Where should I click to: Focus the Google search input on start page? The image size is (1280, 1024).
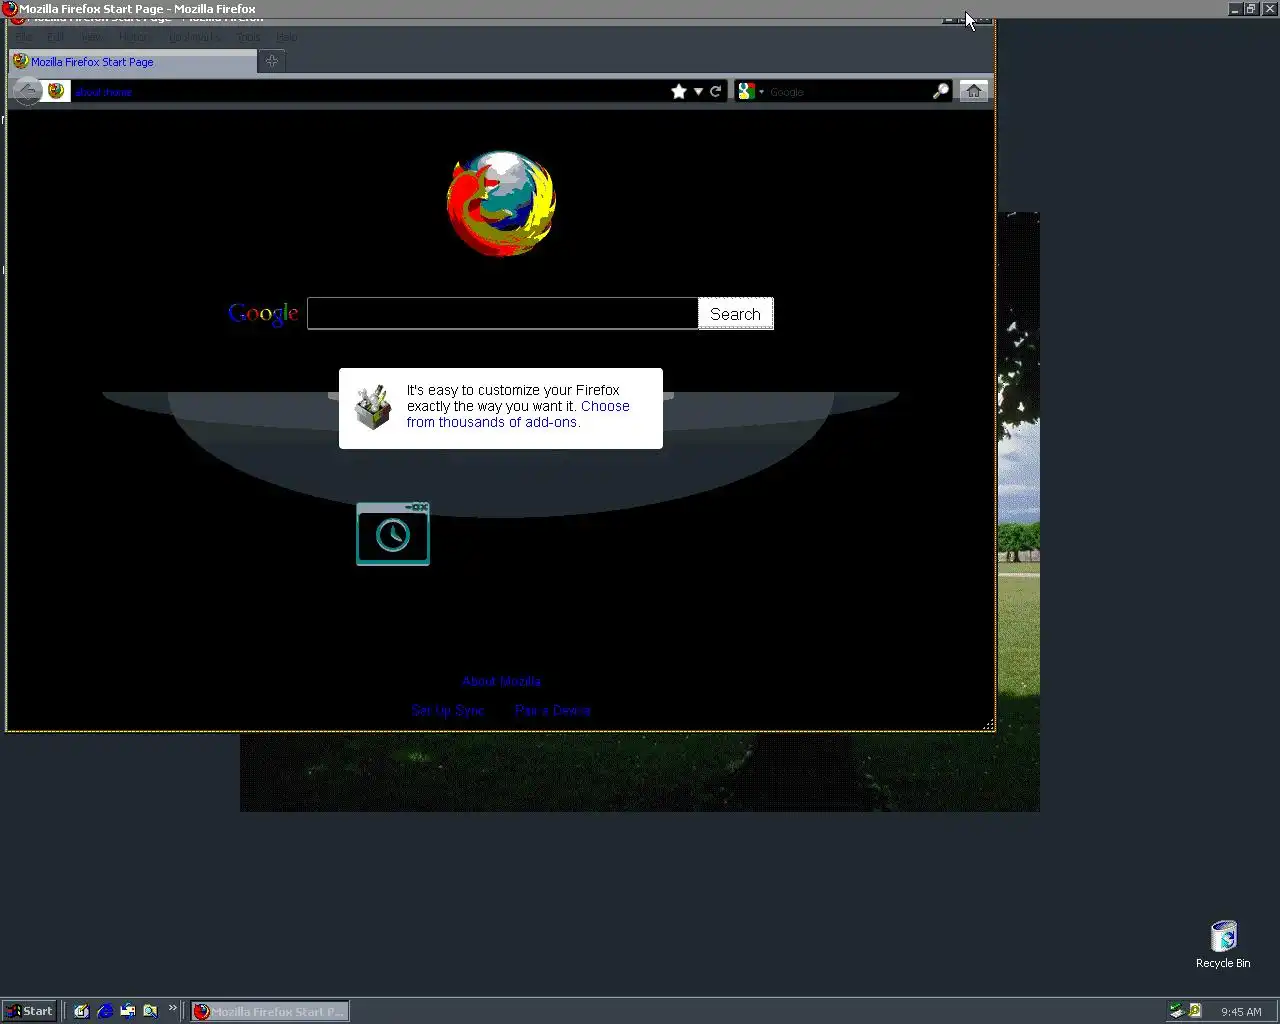[502, 313]
